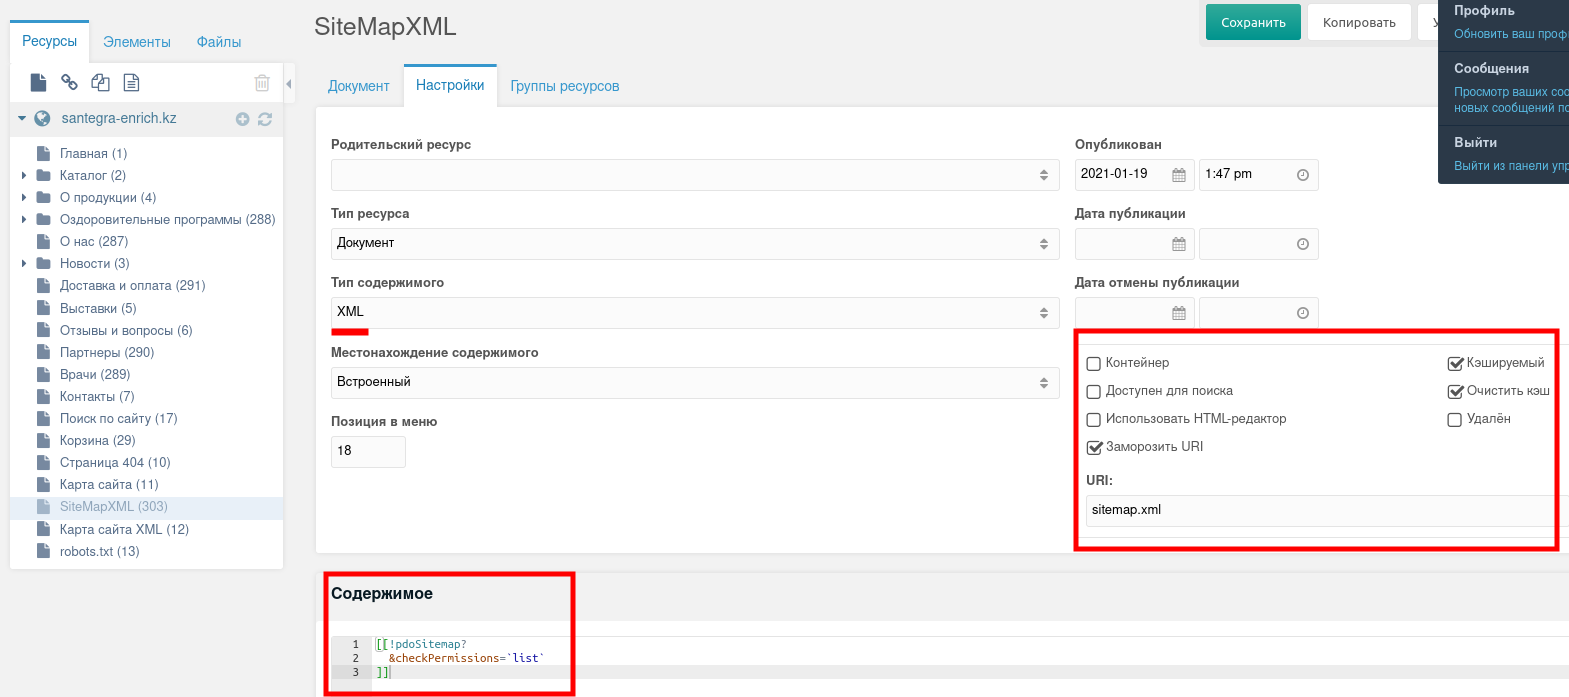Open the trash bin icon in resource tree

[x=262, y=83]
